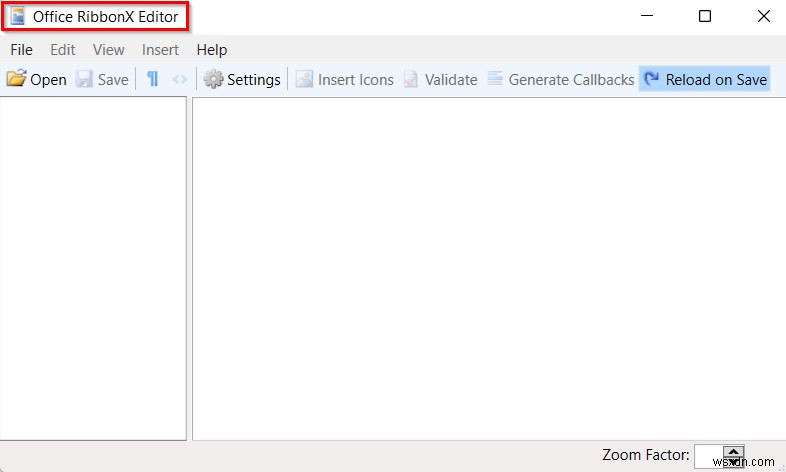786x472 pixels.
Task: Close the Office RibbonX Editor window
Action: click(x=763, y=16)
